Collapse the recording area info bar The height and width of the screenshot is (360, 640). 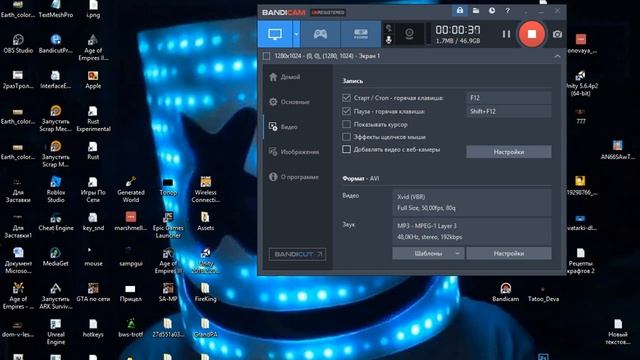(x=557, y=56)
